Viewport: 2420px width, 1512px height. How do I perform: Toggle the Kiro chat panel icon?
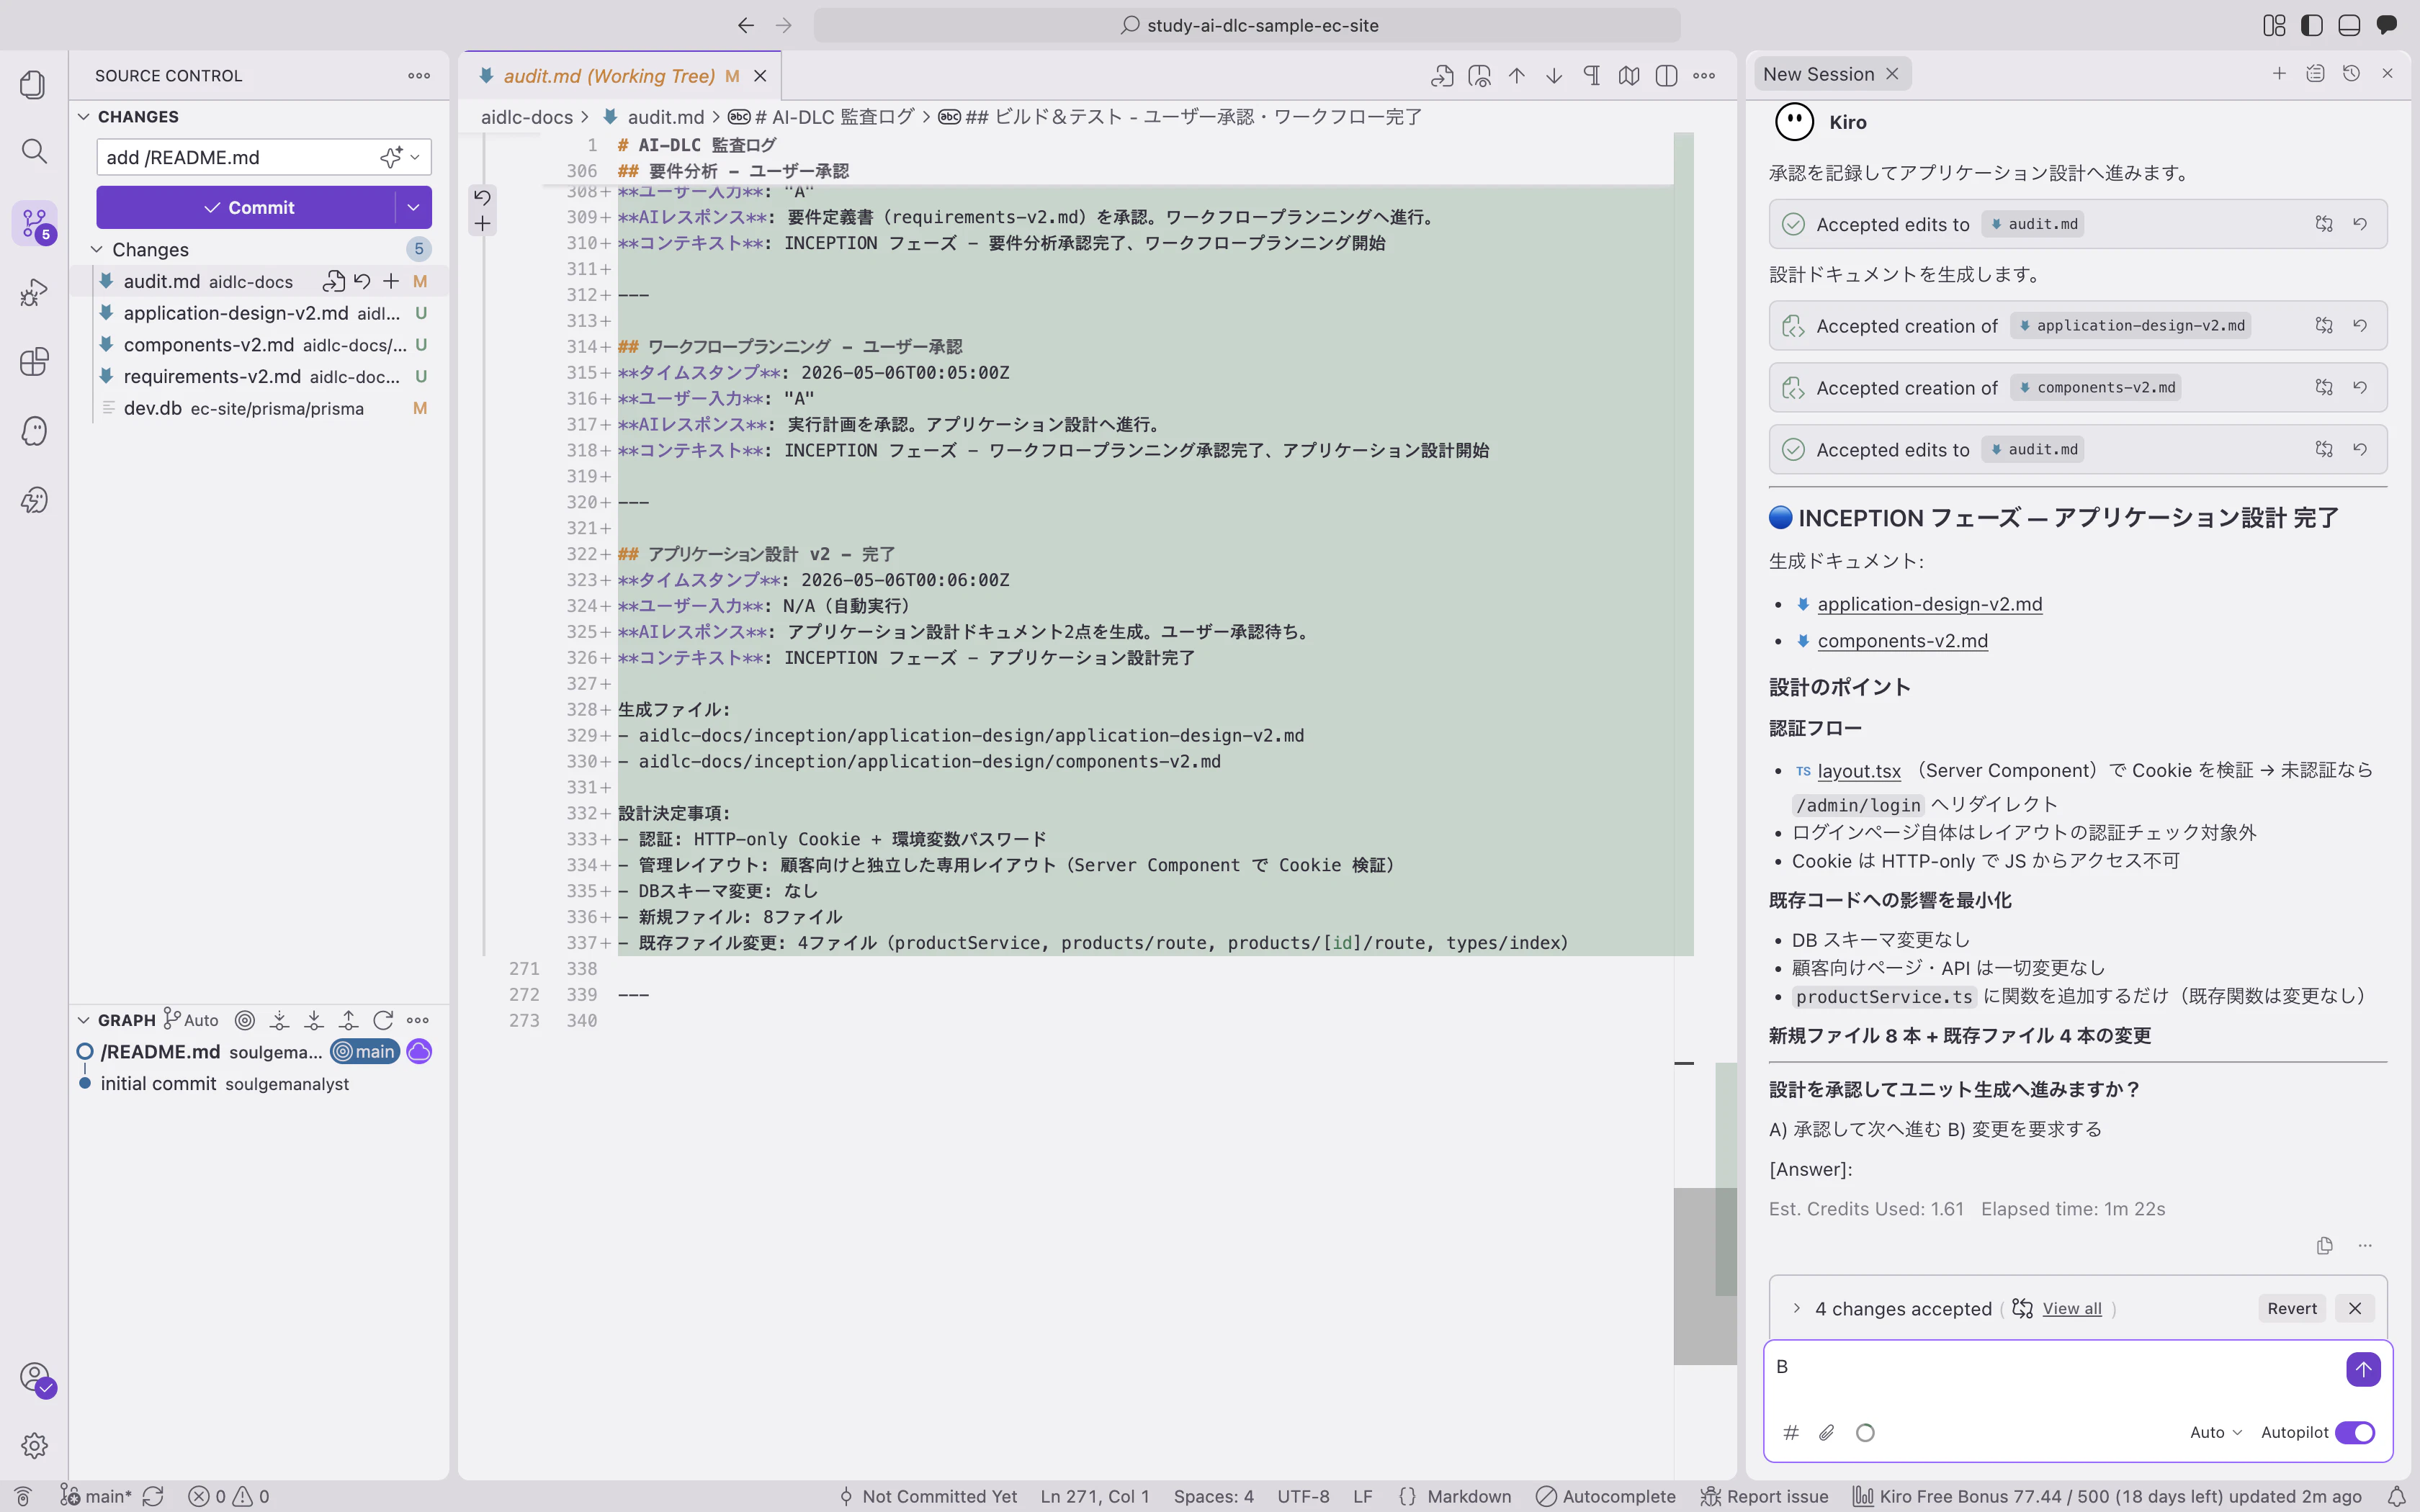(2387, 25)
